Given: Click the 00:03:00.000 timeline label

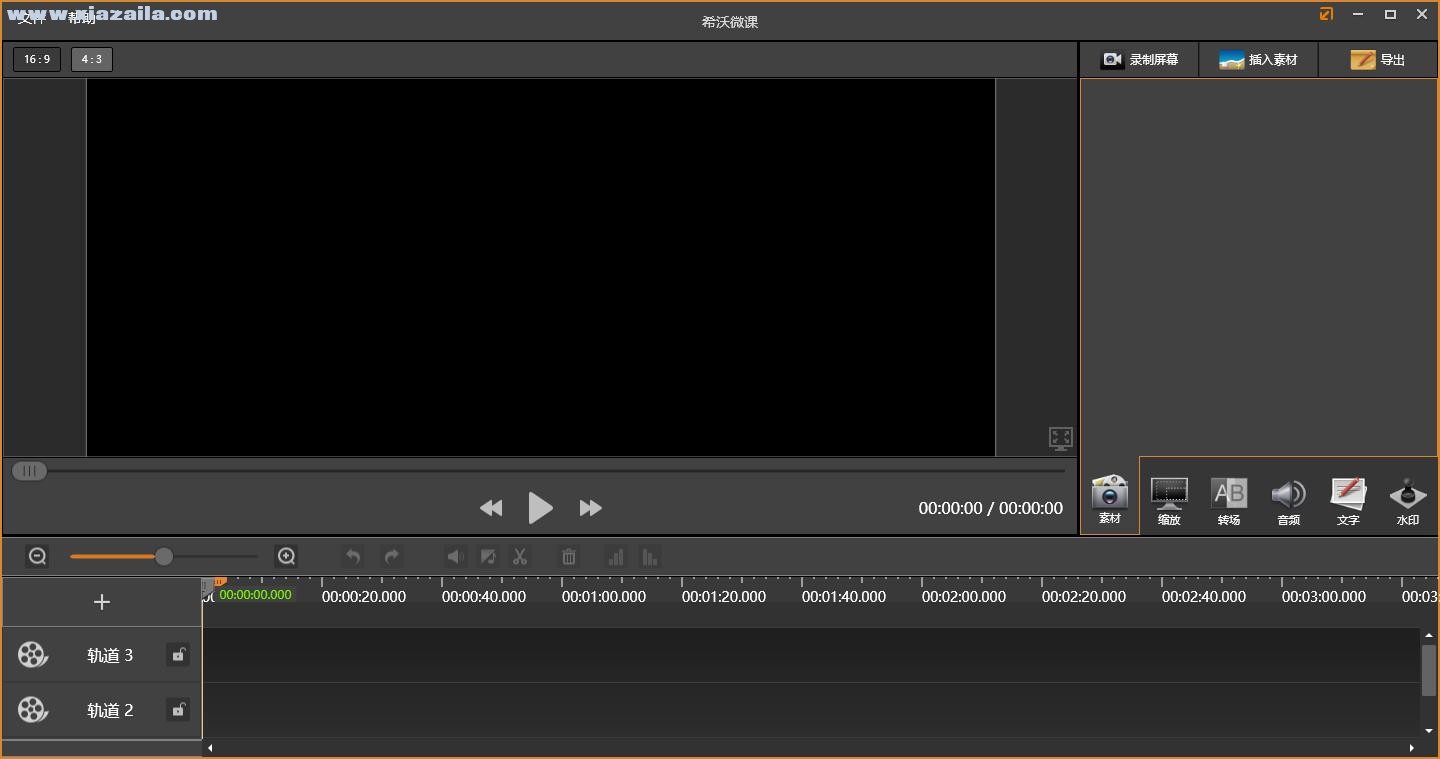Looking at the screenshot, I should click(1324, 597).
